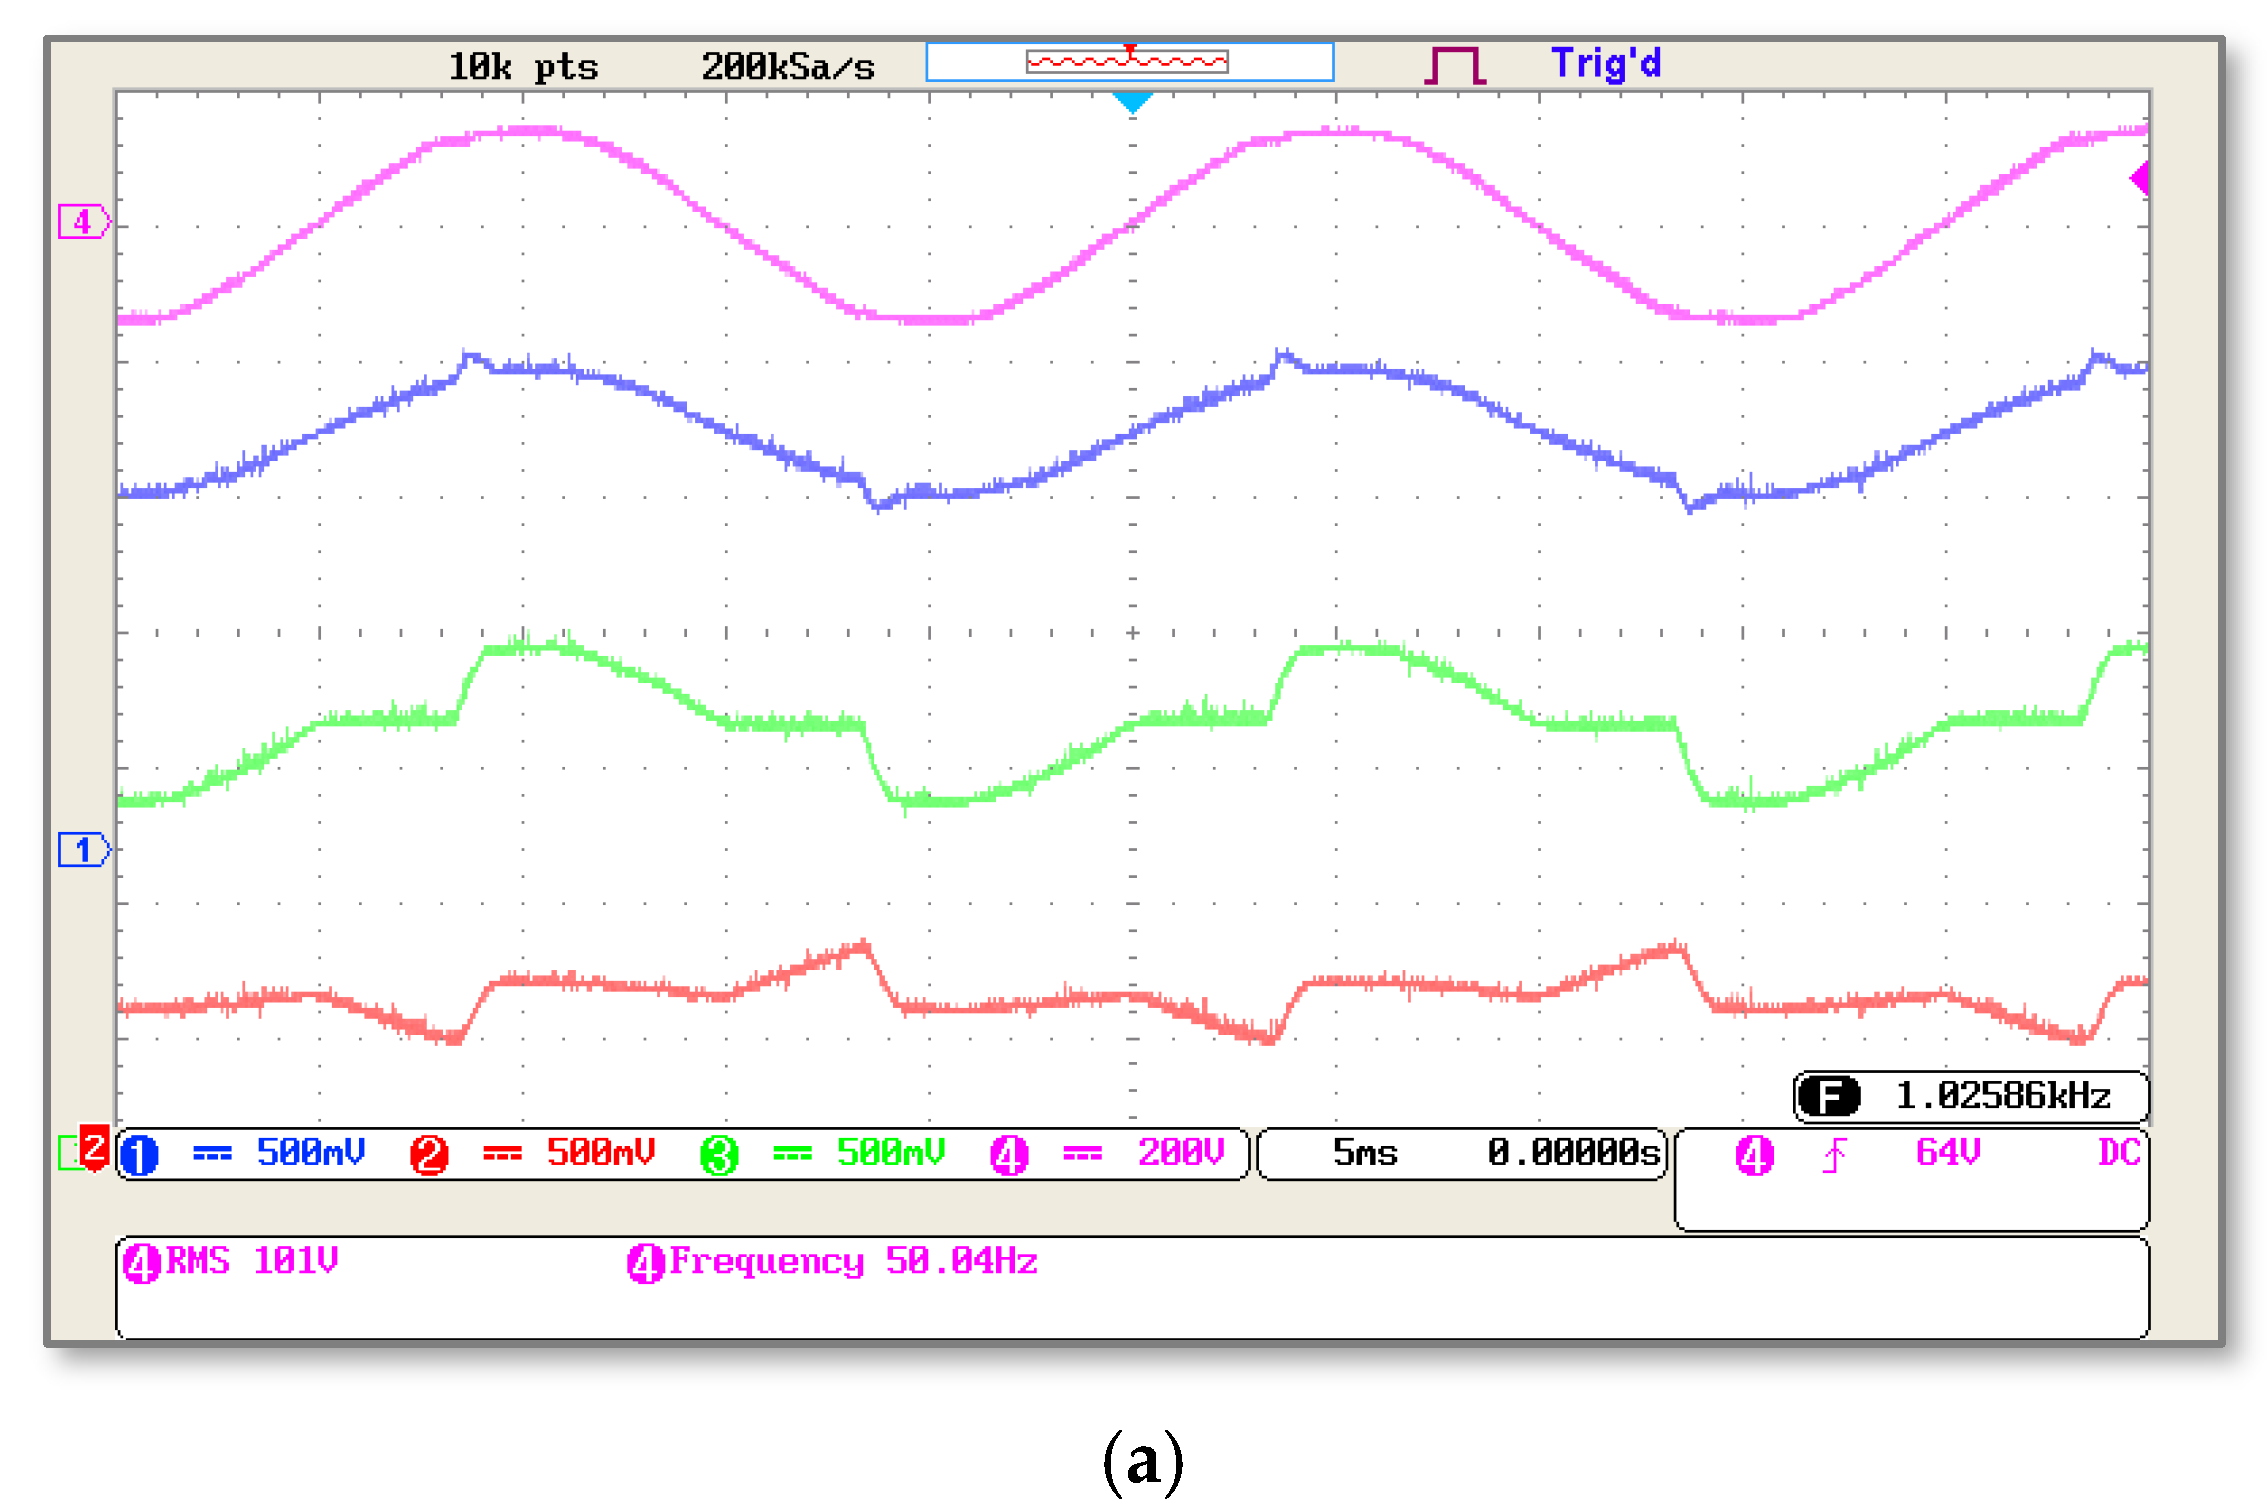The image size is (2267, 1511).
Task: Click the cyan trigger position marker
Action: point(1132,102)
